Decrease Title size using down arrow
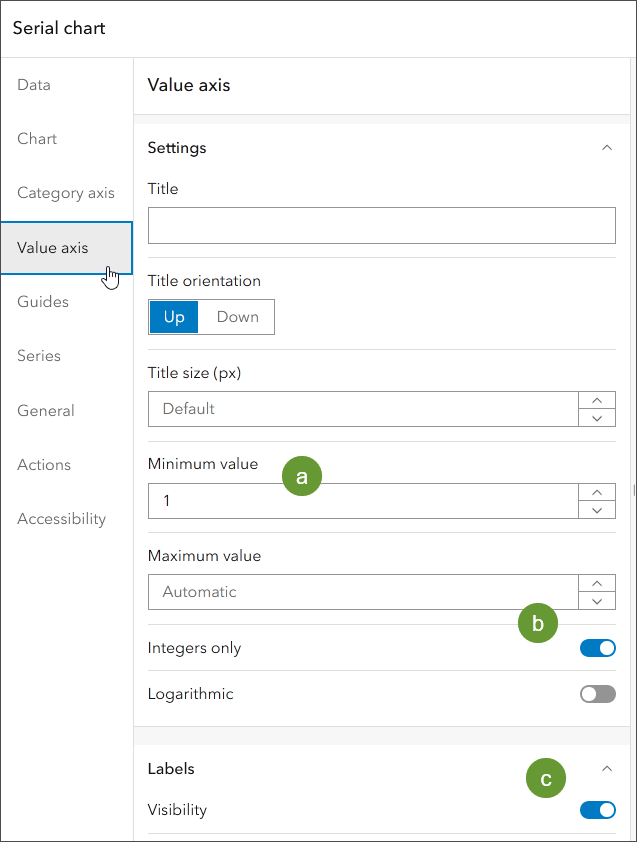This screenshot has height=842, width=637. [597, 418]
